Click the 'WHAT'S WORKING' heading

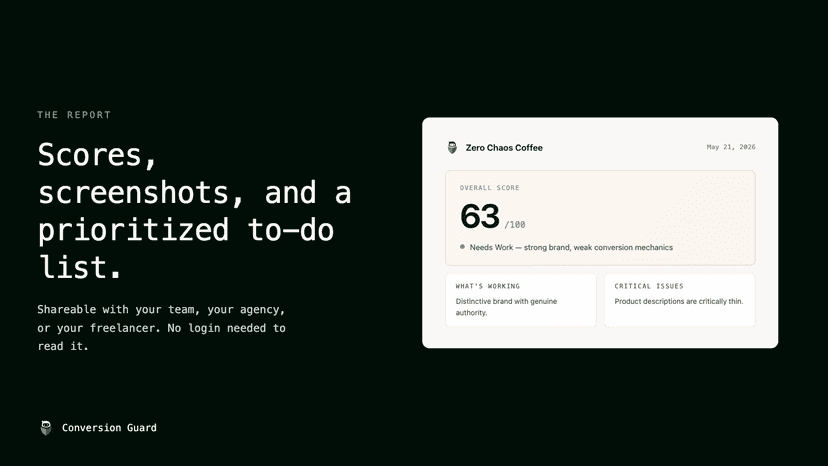coord(488,286)
